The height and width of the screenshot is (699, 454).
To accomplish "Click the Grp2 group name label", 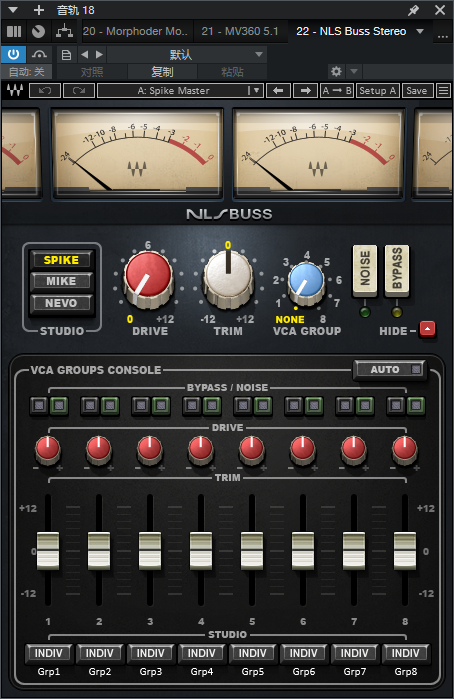I will (x=100, y=671).
